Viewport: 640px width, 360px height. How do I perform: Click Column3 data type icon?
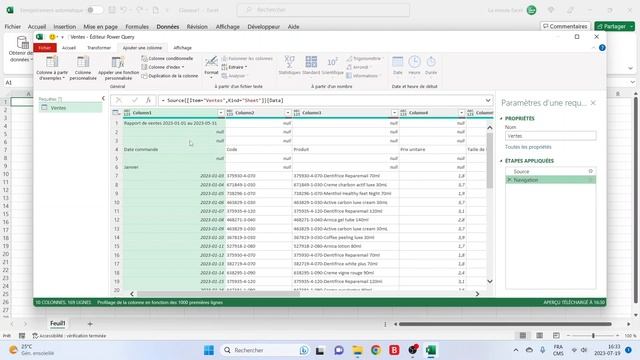tap(297, 113)
